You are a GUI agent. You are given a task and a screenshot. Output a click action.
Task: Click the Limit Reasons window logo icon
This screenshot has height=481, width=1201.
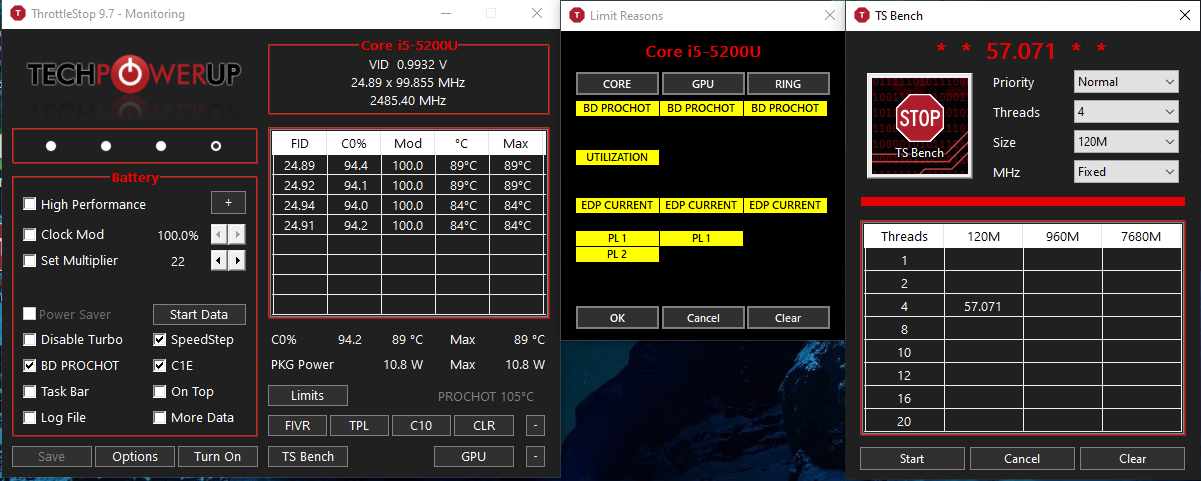point(577,15)
